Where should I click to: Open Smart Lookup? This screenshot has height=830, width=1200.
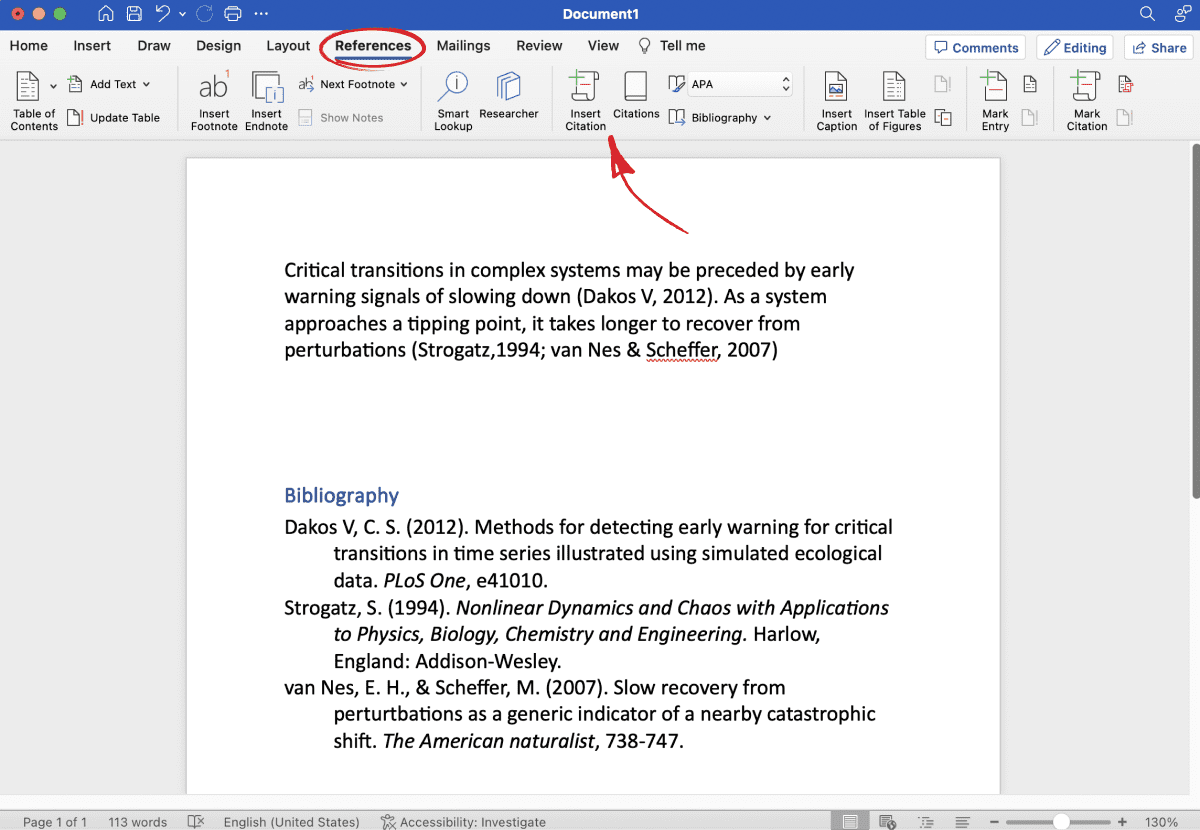tap(452, 98)
